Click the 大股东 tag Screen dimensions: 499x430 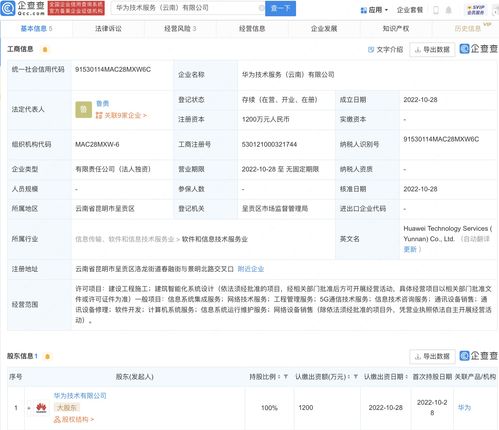[x=67, y=408]
